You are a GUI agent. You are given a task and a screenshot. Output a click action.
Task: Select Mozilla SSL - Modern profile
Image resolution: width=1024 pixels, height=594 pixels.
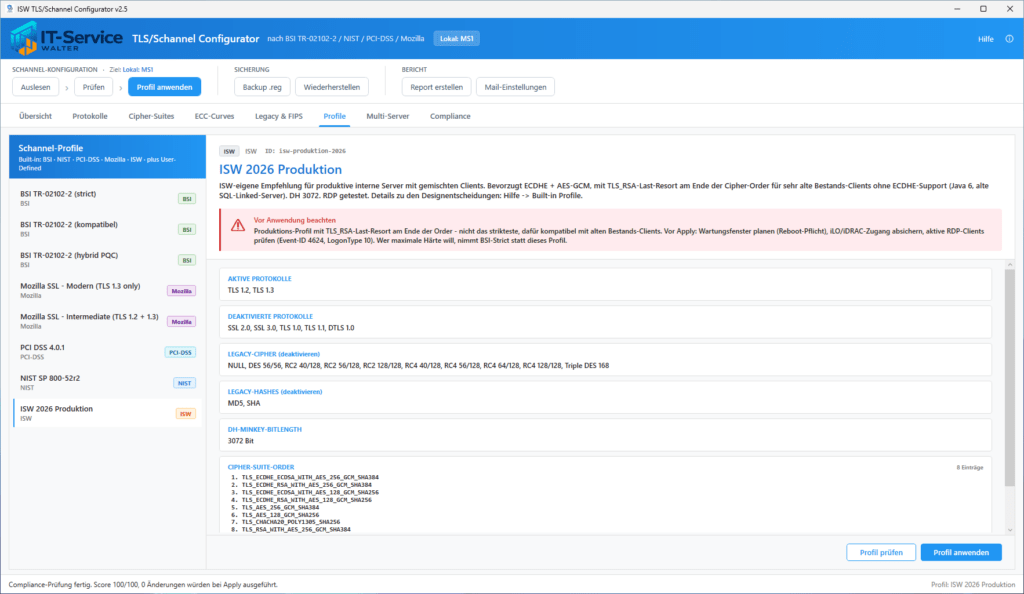click(x=108, y=290)
